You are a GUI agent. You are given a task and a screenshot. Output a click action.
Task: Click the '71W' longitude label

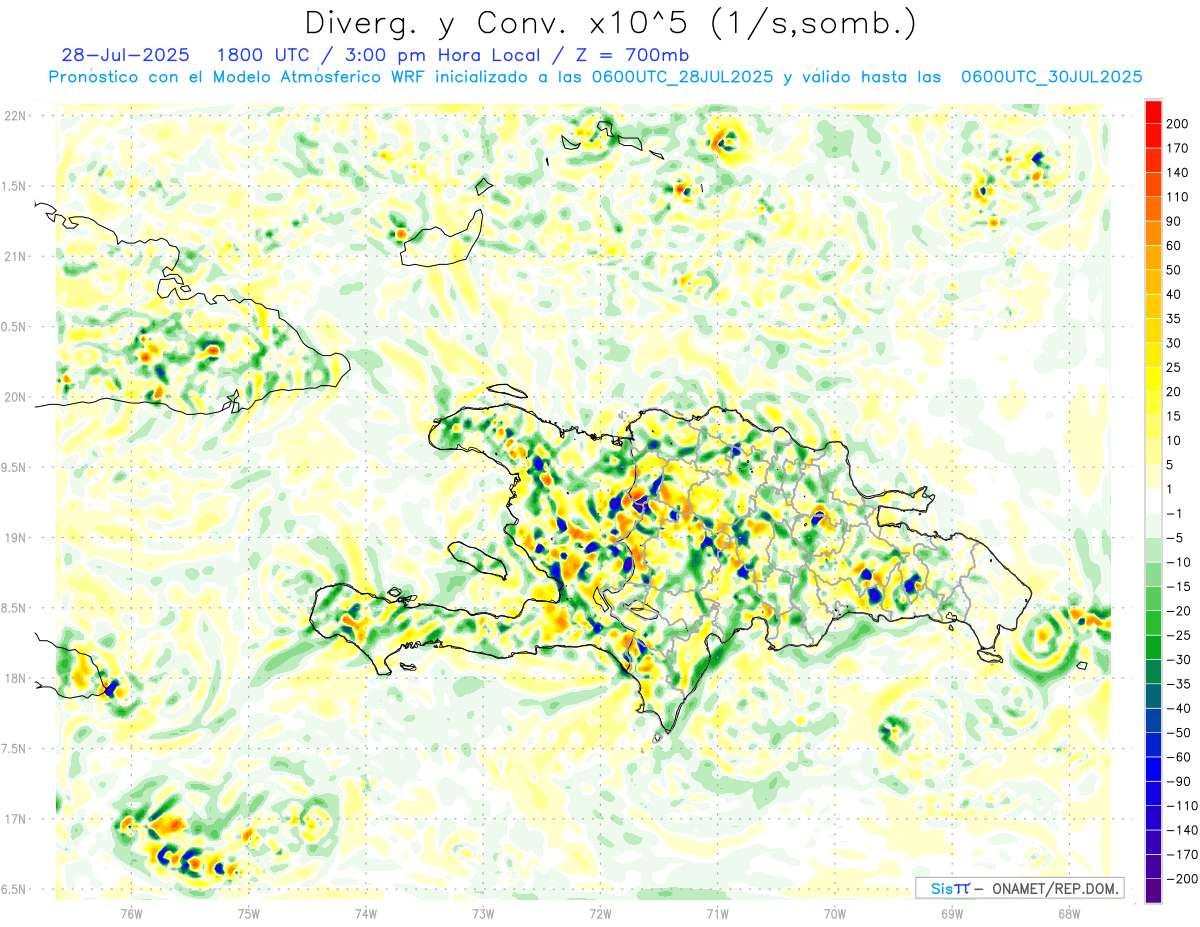(717, 913)
